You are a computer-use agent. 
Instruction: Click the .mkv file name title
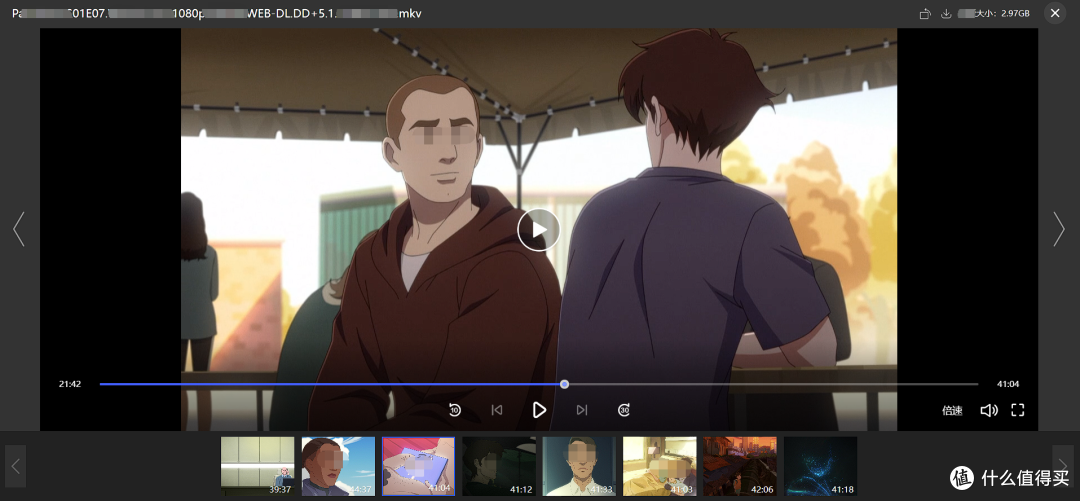(x=217, y=14)
